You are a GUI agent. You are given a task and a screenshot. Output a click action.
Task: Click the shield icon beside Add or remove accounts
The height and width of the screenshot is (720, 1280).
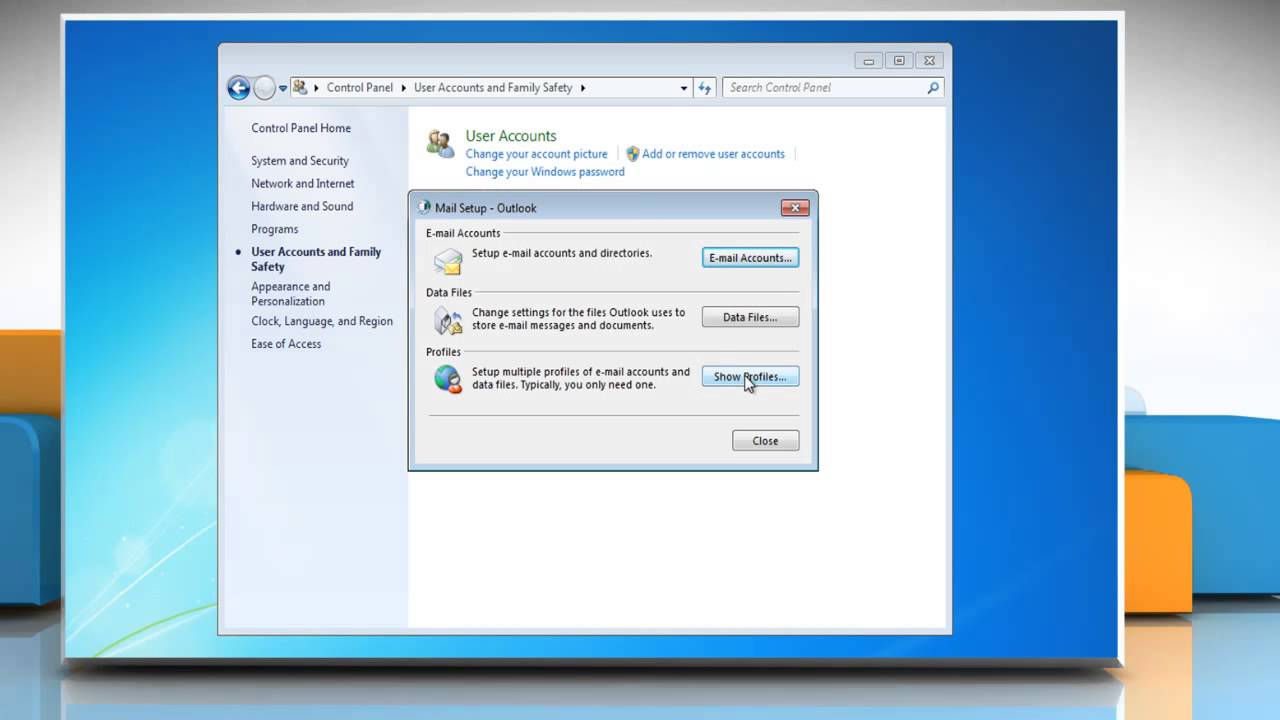(632, 154)
